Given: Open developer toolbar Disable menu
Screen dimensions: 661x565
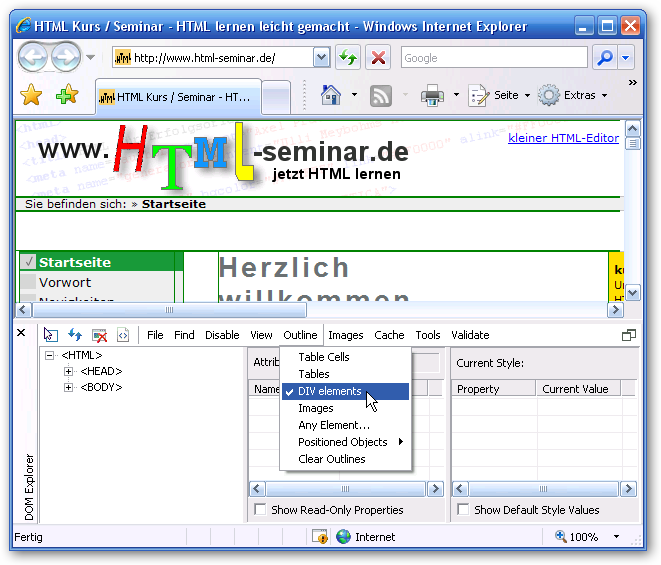Looking at the screenshot, I should (222, 335).
